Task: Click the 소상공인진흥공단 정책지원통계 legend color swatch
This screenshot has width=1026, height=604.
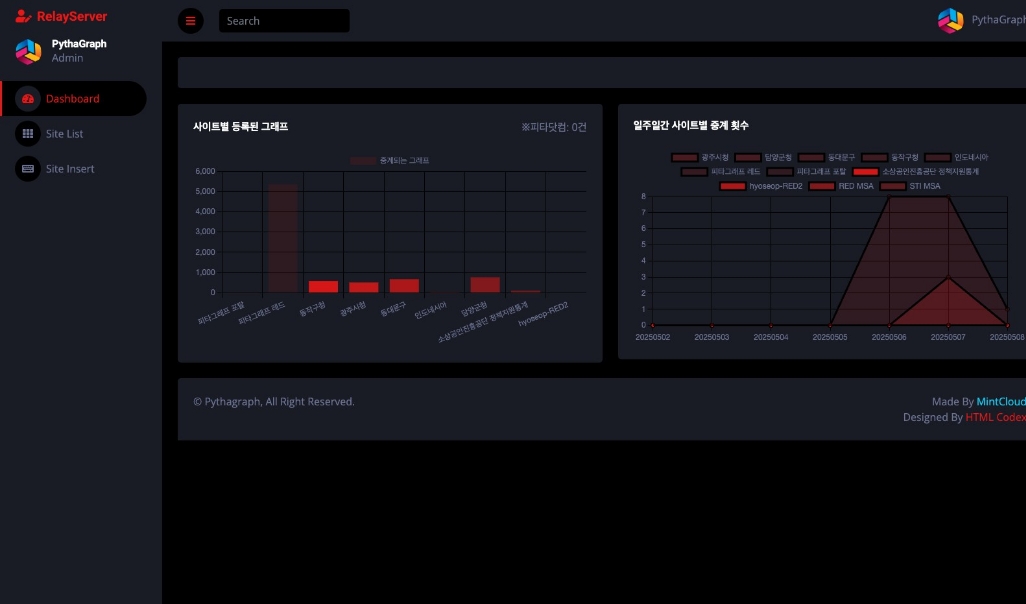Action: (x=866, y=172)
